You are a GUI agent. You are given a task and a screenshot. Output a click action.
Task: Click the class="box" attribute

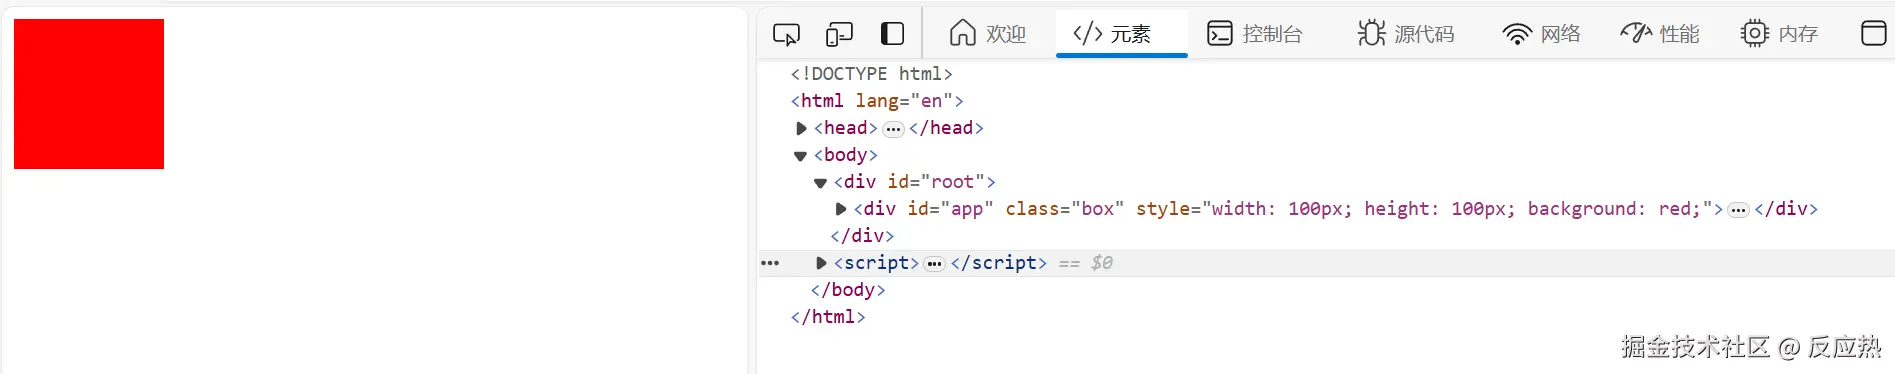1065,209
